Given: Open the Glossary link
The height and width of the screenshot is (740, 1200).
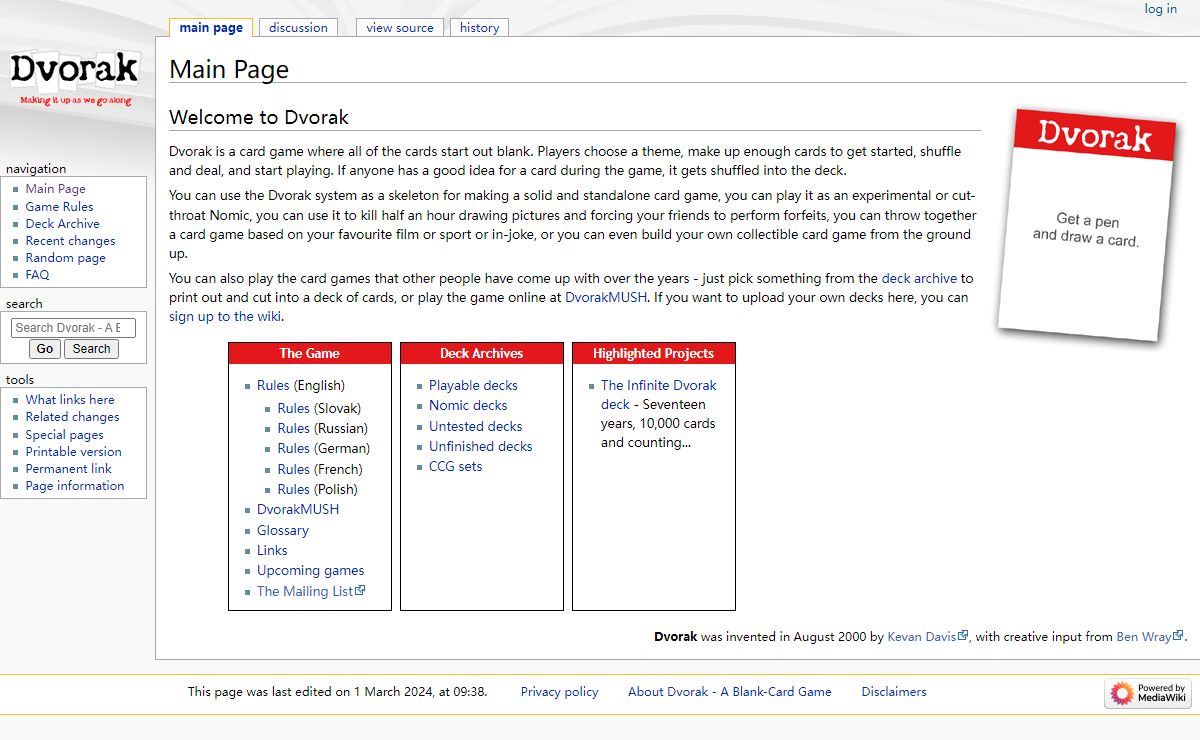Looking at the screenshot, I should pyautogui.click(x=283, y=531).
